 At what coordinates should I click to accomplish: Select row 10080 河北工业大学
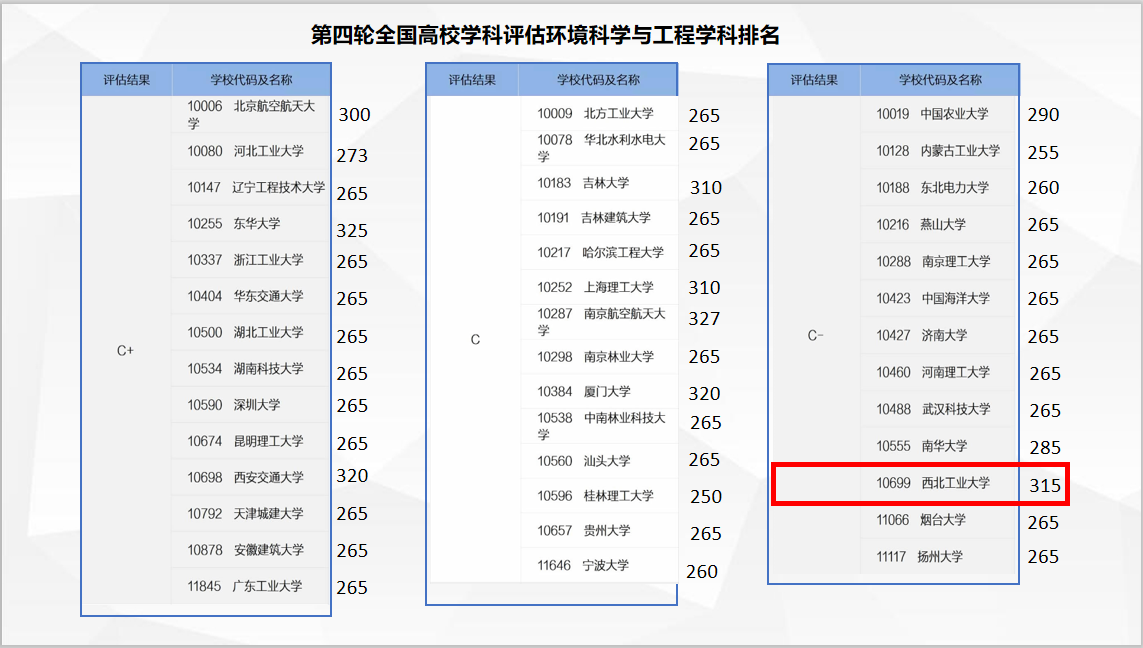click(x=251, y=152)
